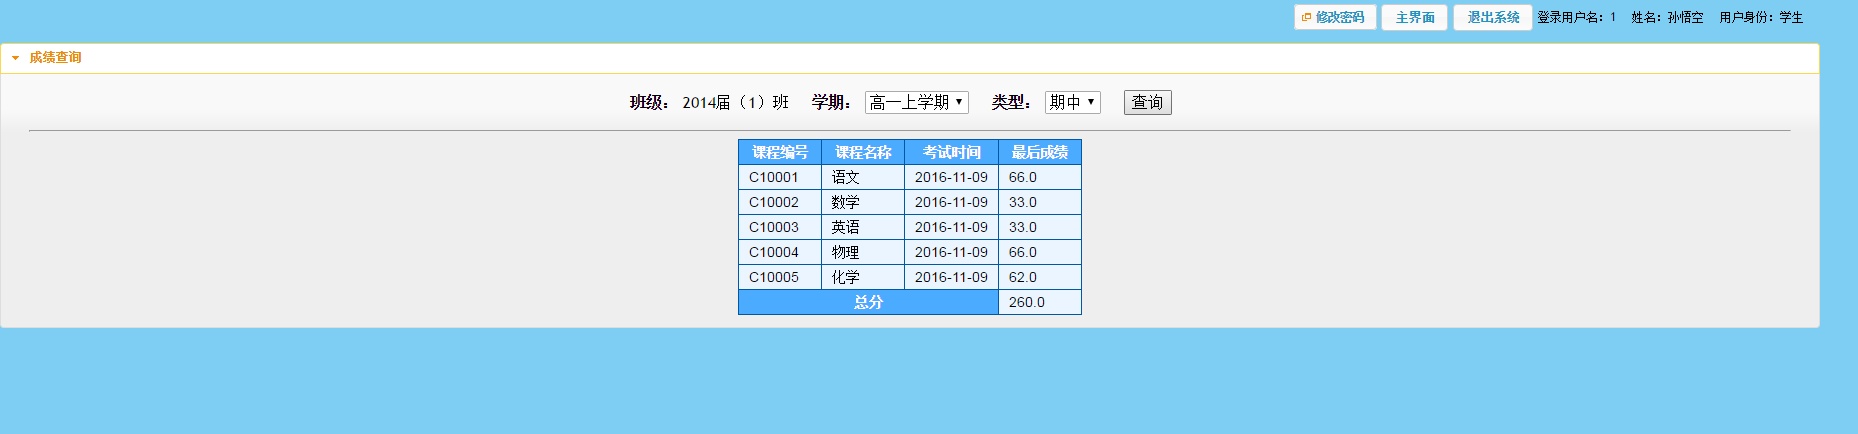
Task: Open the 学期 semester dropdown
Action: pos(916,102)
